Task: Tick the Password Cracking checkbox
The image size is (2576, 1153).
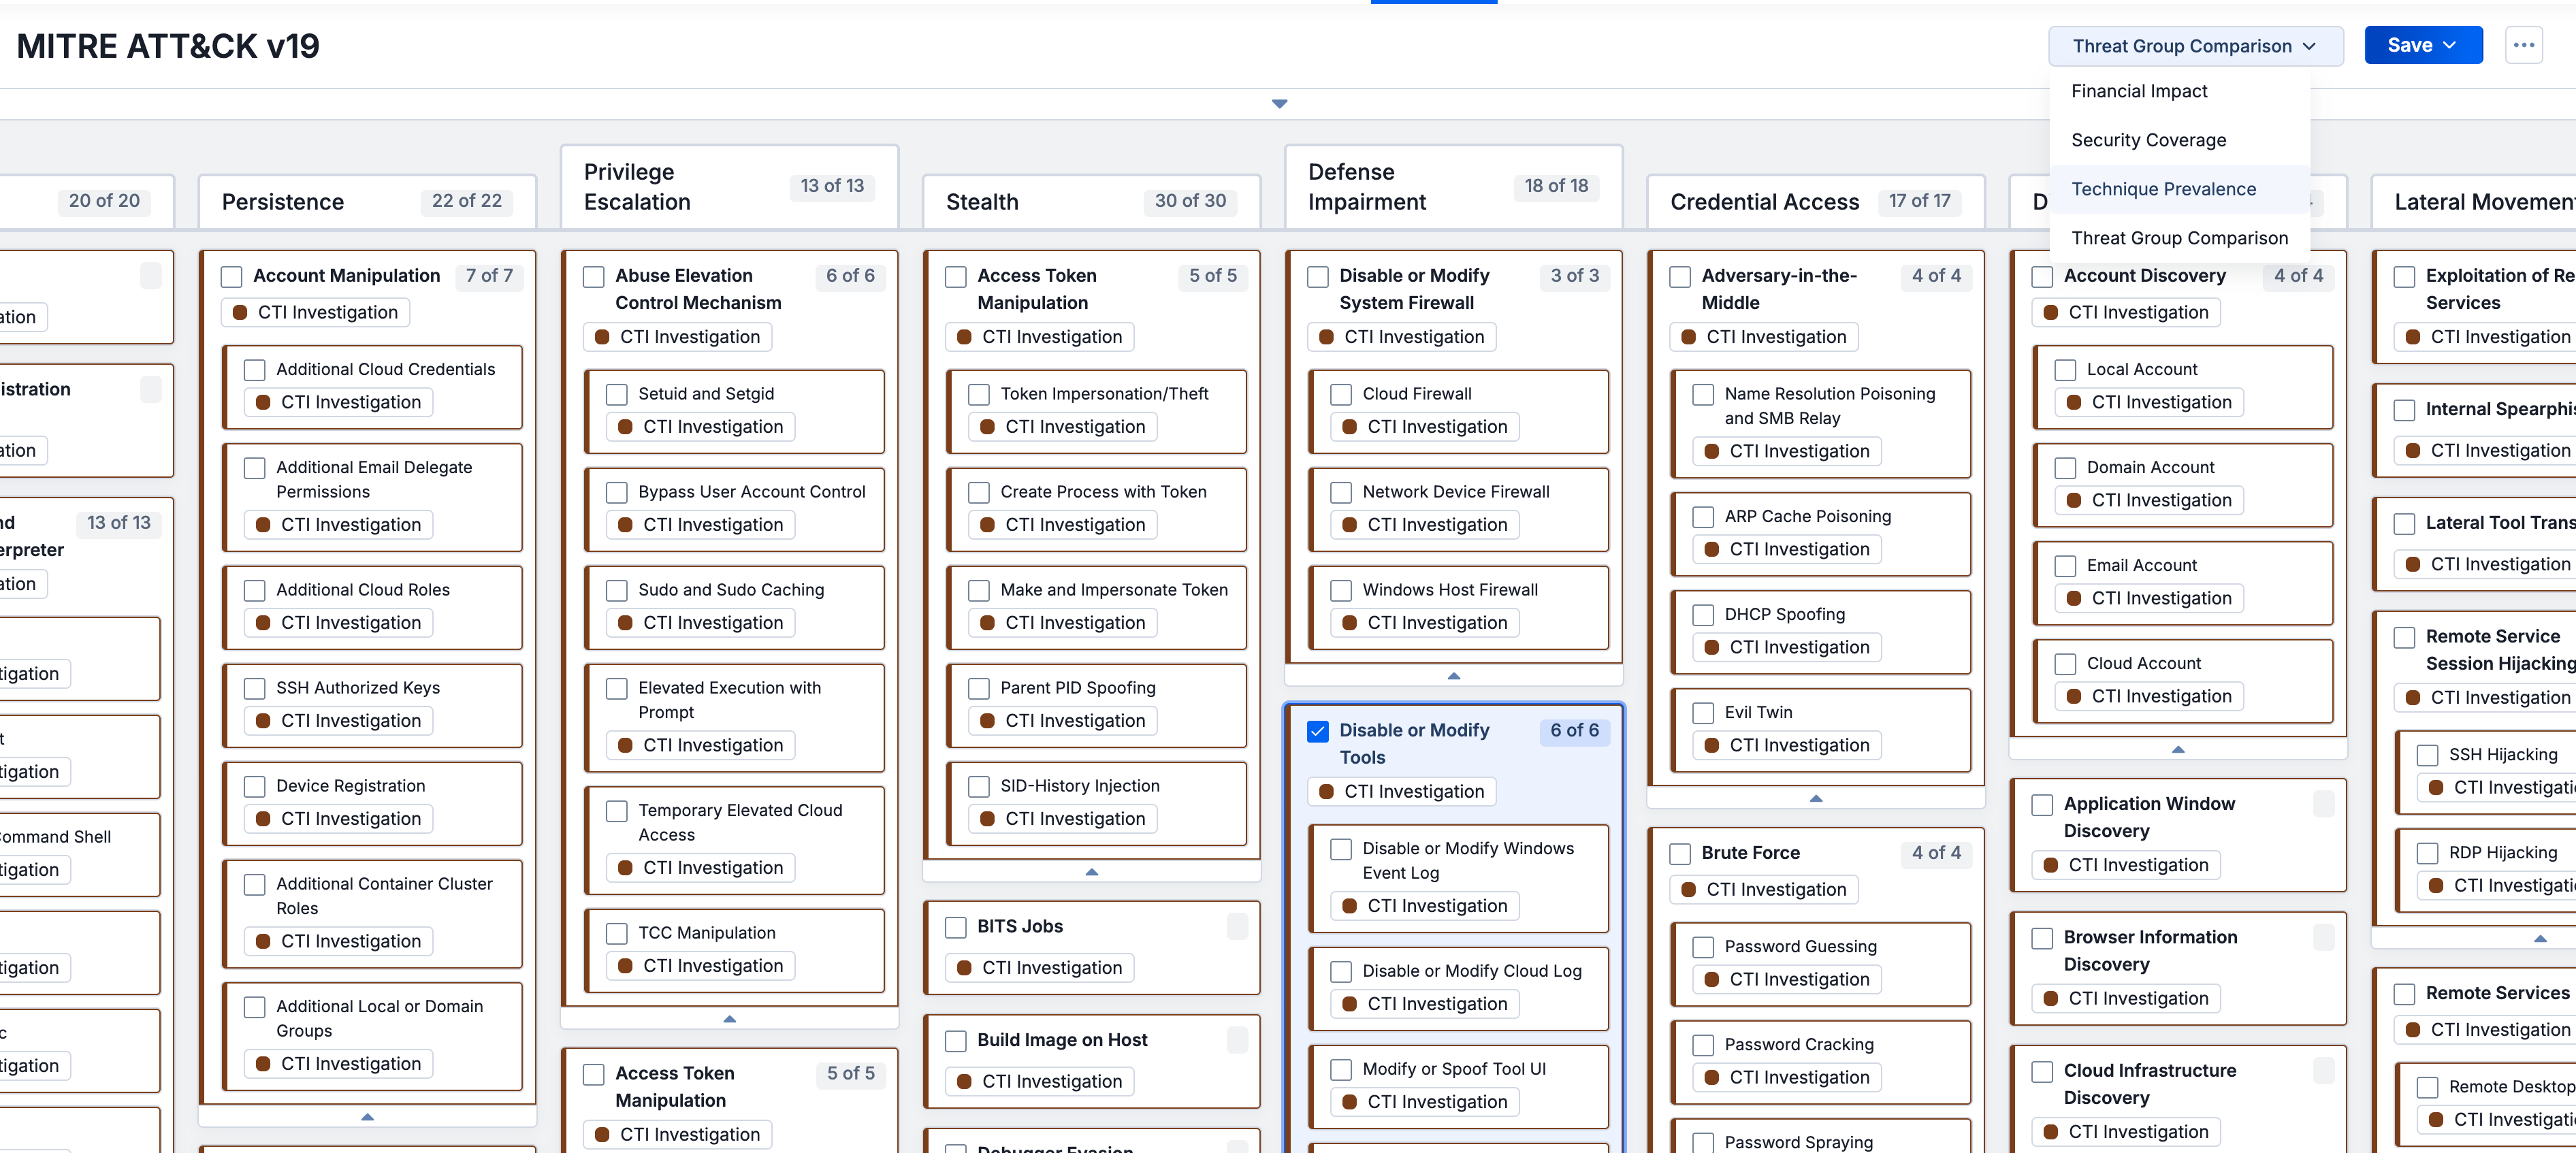Action: pos(1703,1045)
